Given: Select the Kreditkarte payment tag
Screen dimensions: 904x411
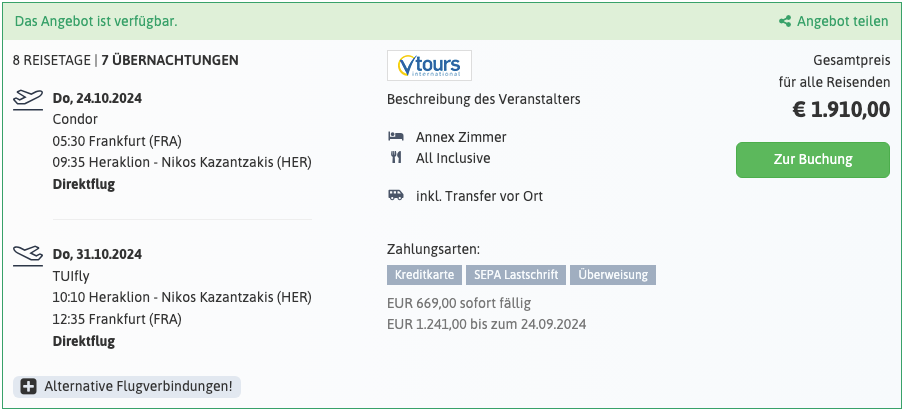Looking at the screenshot, I should (424, 275).
